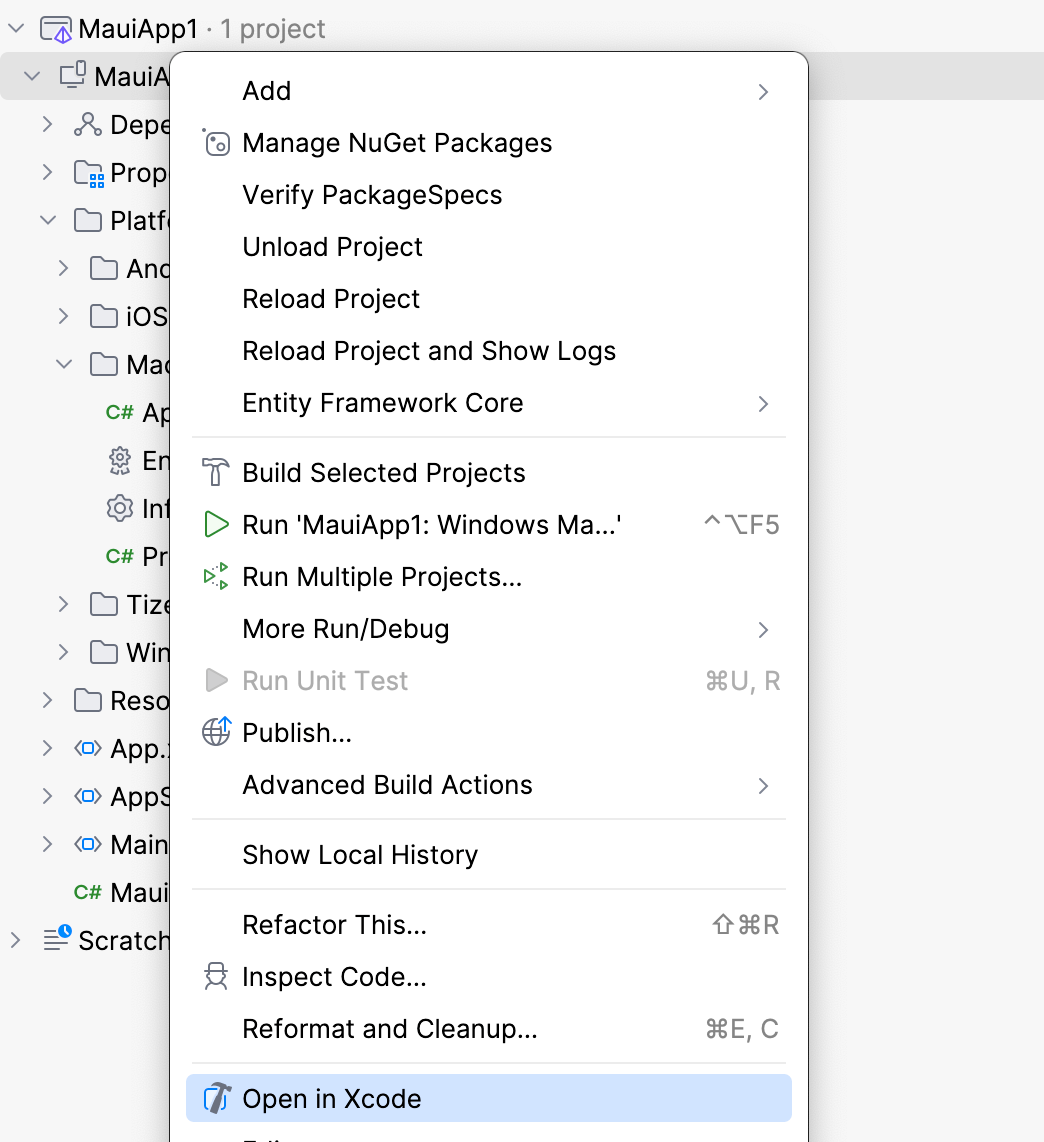This screenshot has height=1142, width=1044.
Task: Select the Run Multiple Projects icon
Action: pyautogui.click(x=216, y=576)
